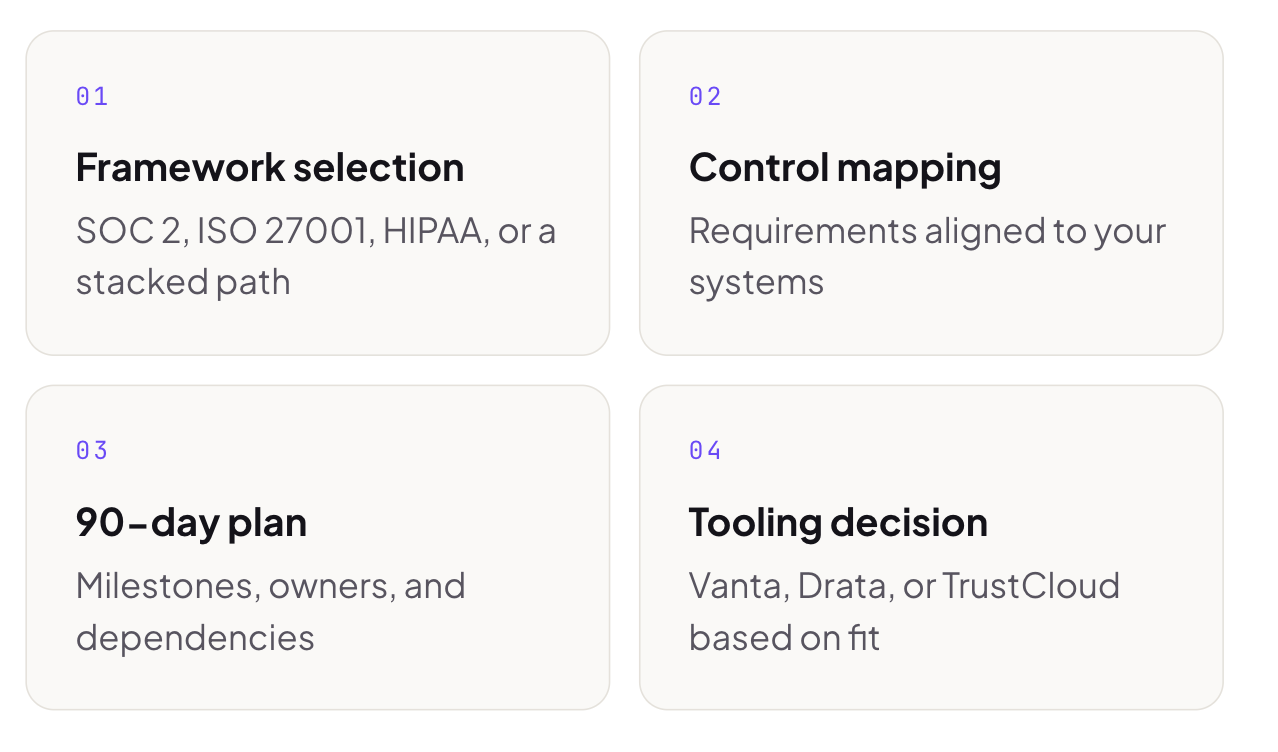
Task: Click the 'stacked path' description line
Action: (x=183, y=282)
